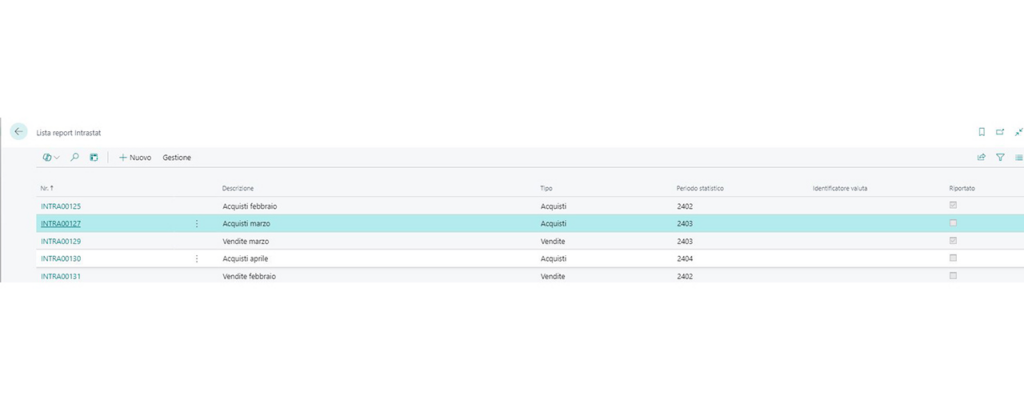
Task: Open the filter pane icon
Action: pyautogui.click(x=1000, y=158)
